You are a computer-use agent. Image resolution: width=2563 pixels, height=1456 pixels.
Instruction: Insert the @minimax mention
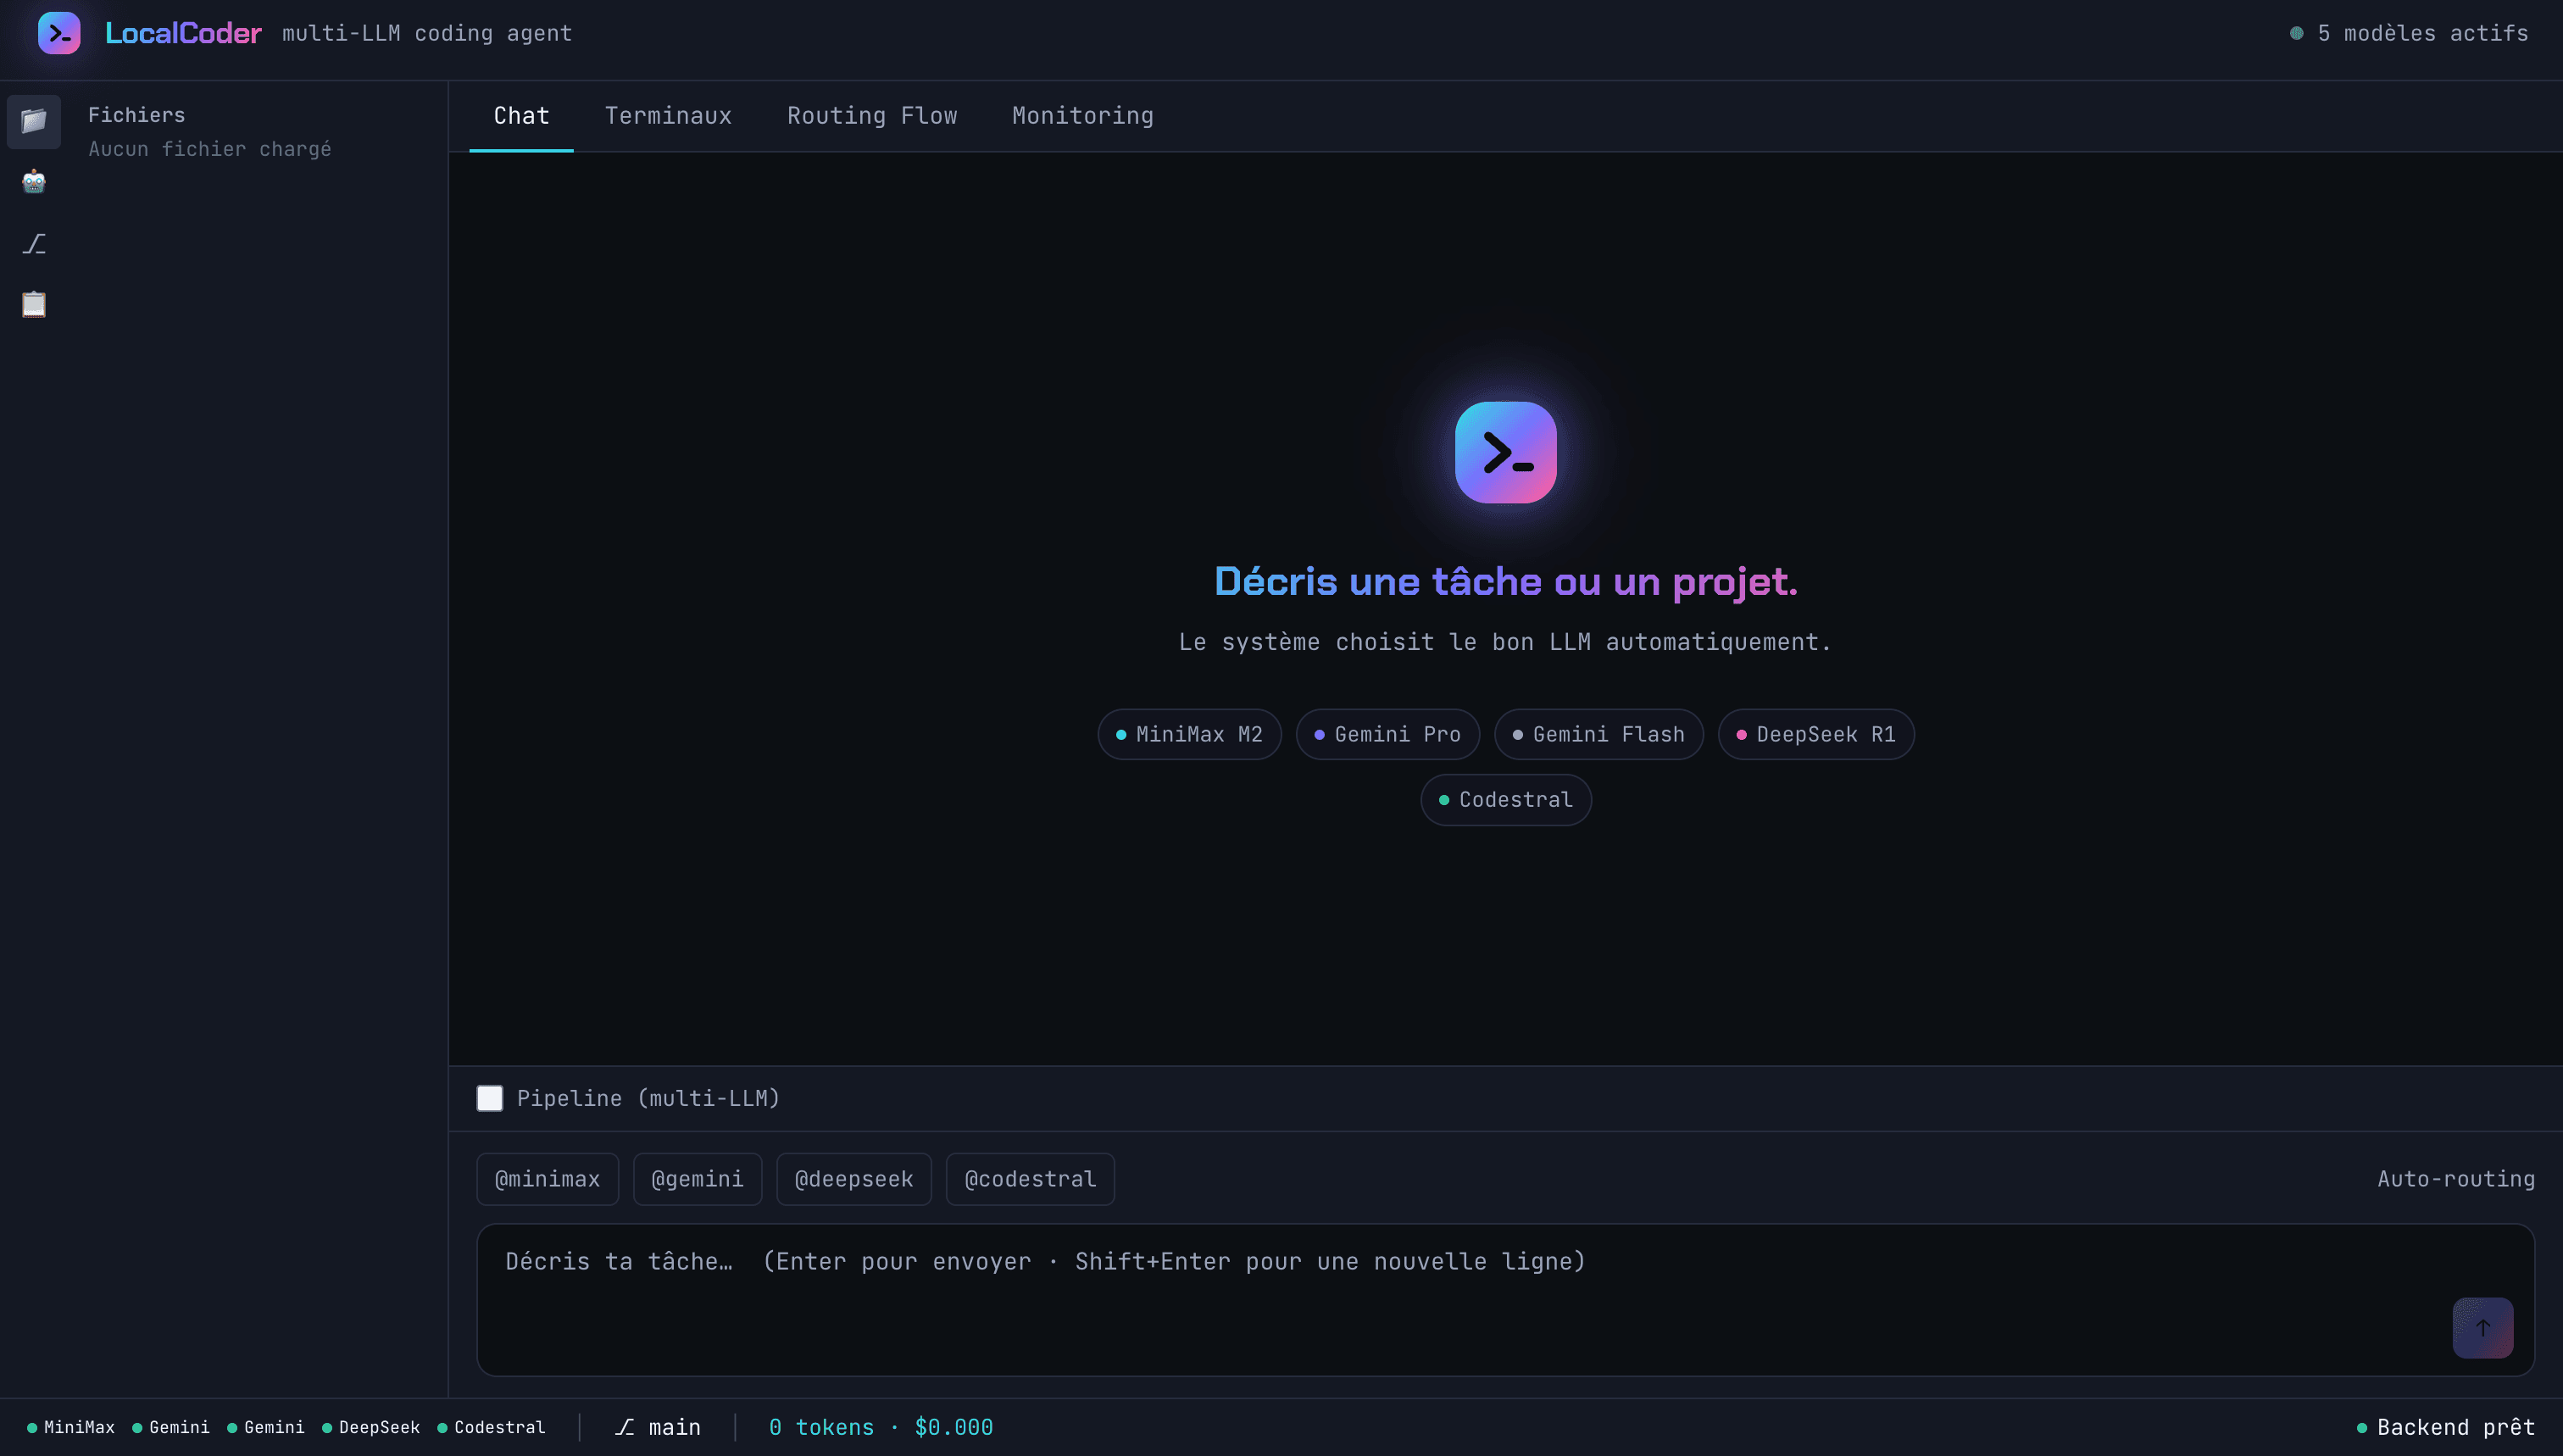pyautogui.click(x=548, y=1179)
